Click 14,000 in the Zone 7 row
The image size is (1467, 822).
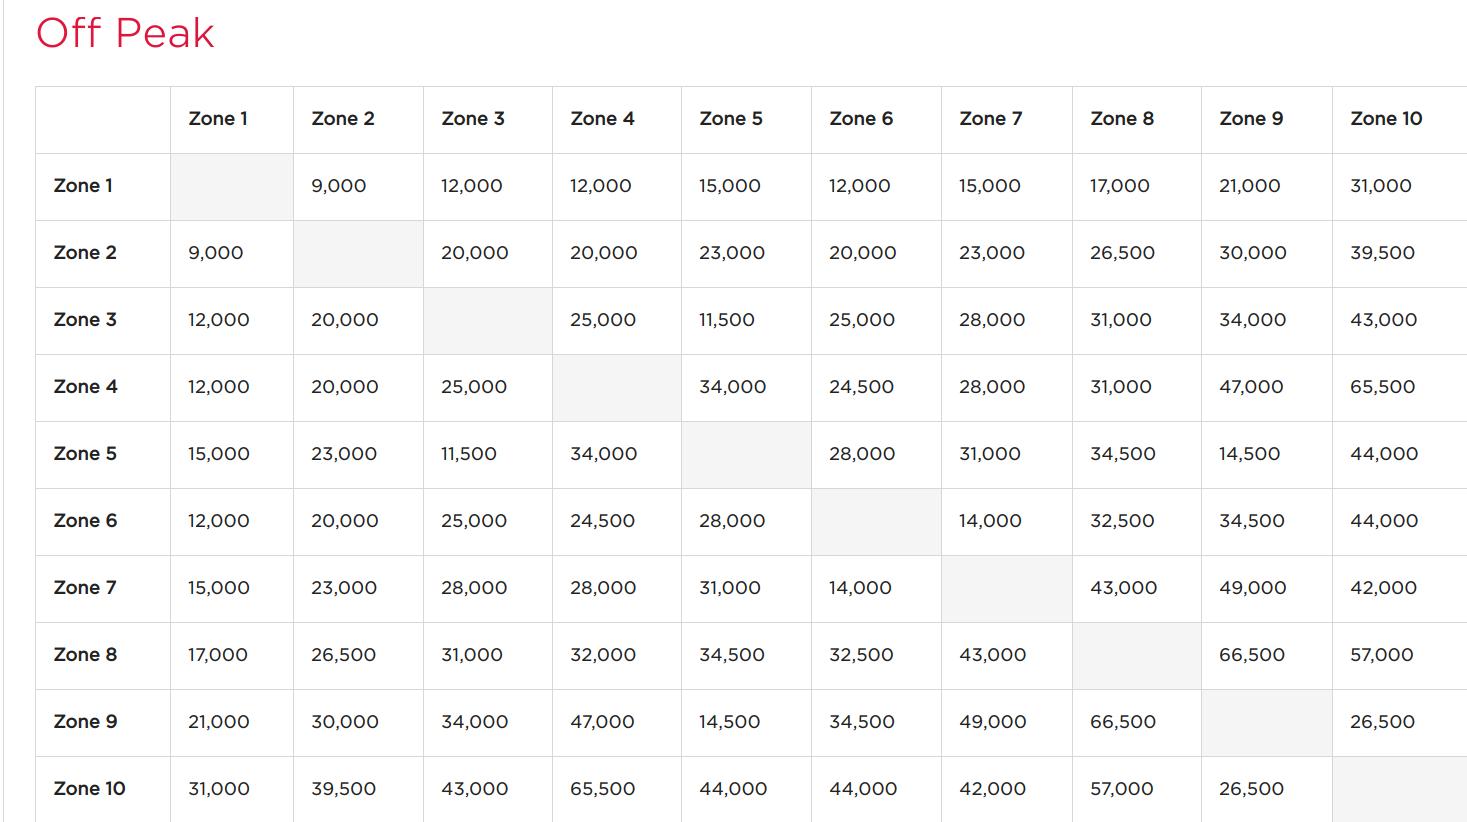click(860, 588)
